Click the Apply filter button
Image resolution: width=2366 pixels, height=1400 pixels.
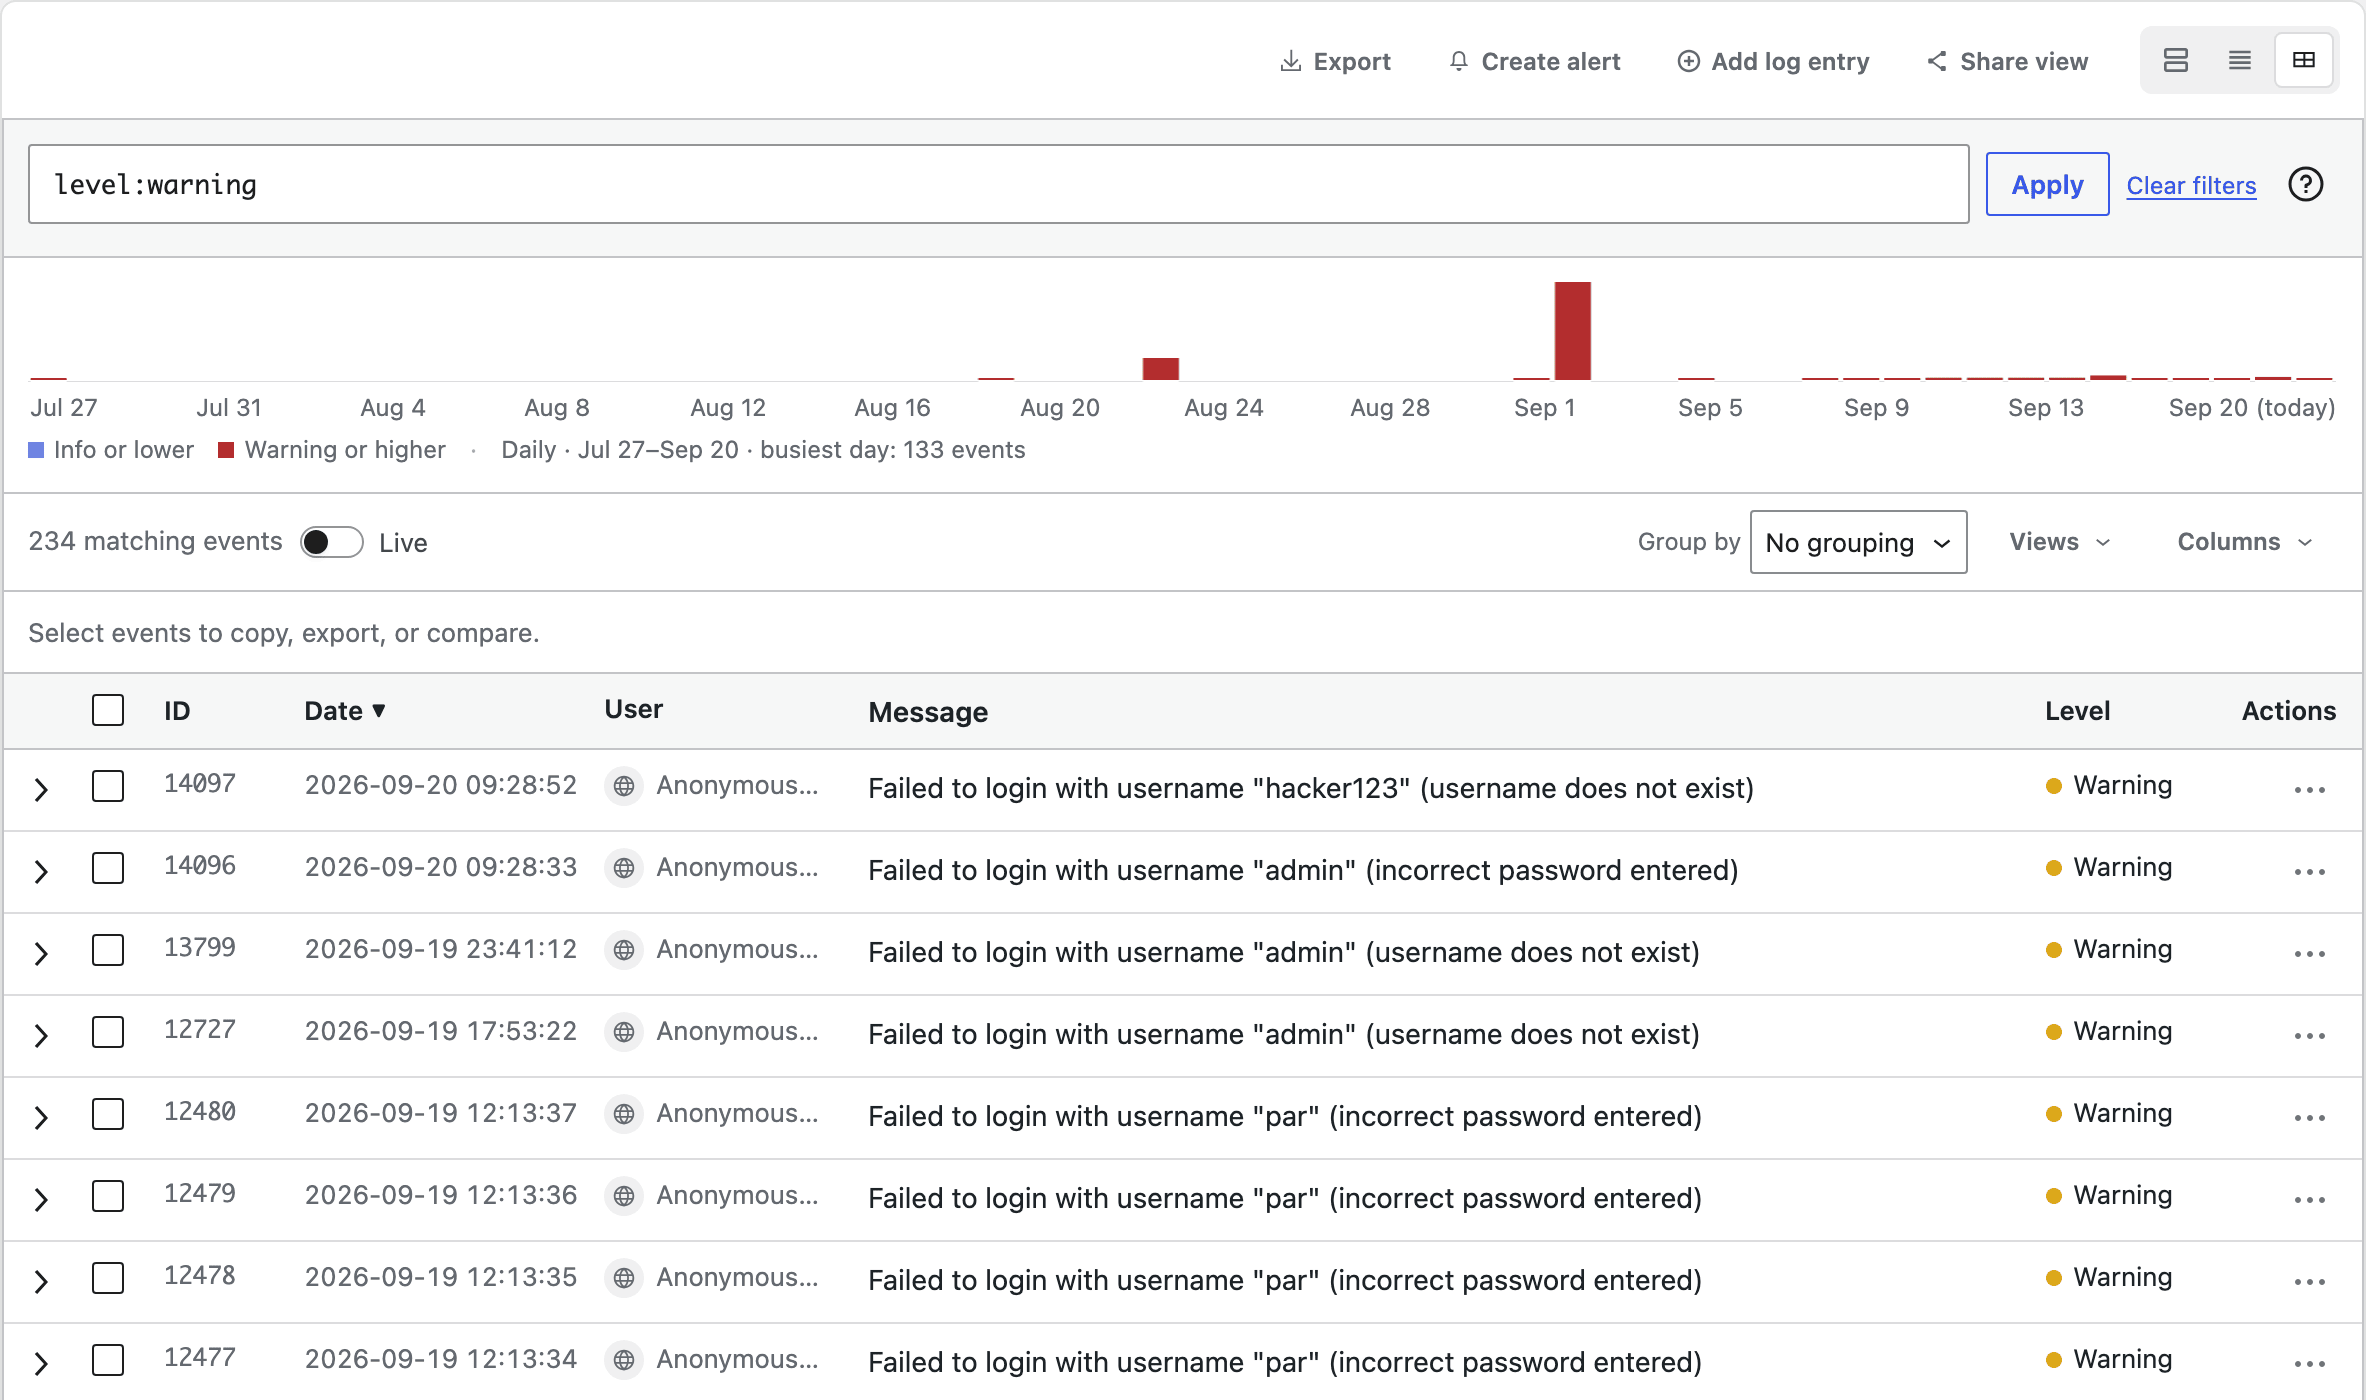point(2047,184)
